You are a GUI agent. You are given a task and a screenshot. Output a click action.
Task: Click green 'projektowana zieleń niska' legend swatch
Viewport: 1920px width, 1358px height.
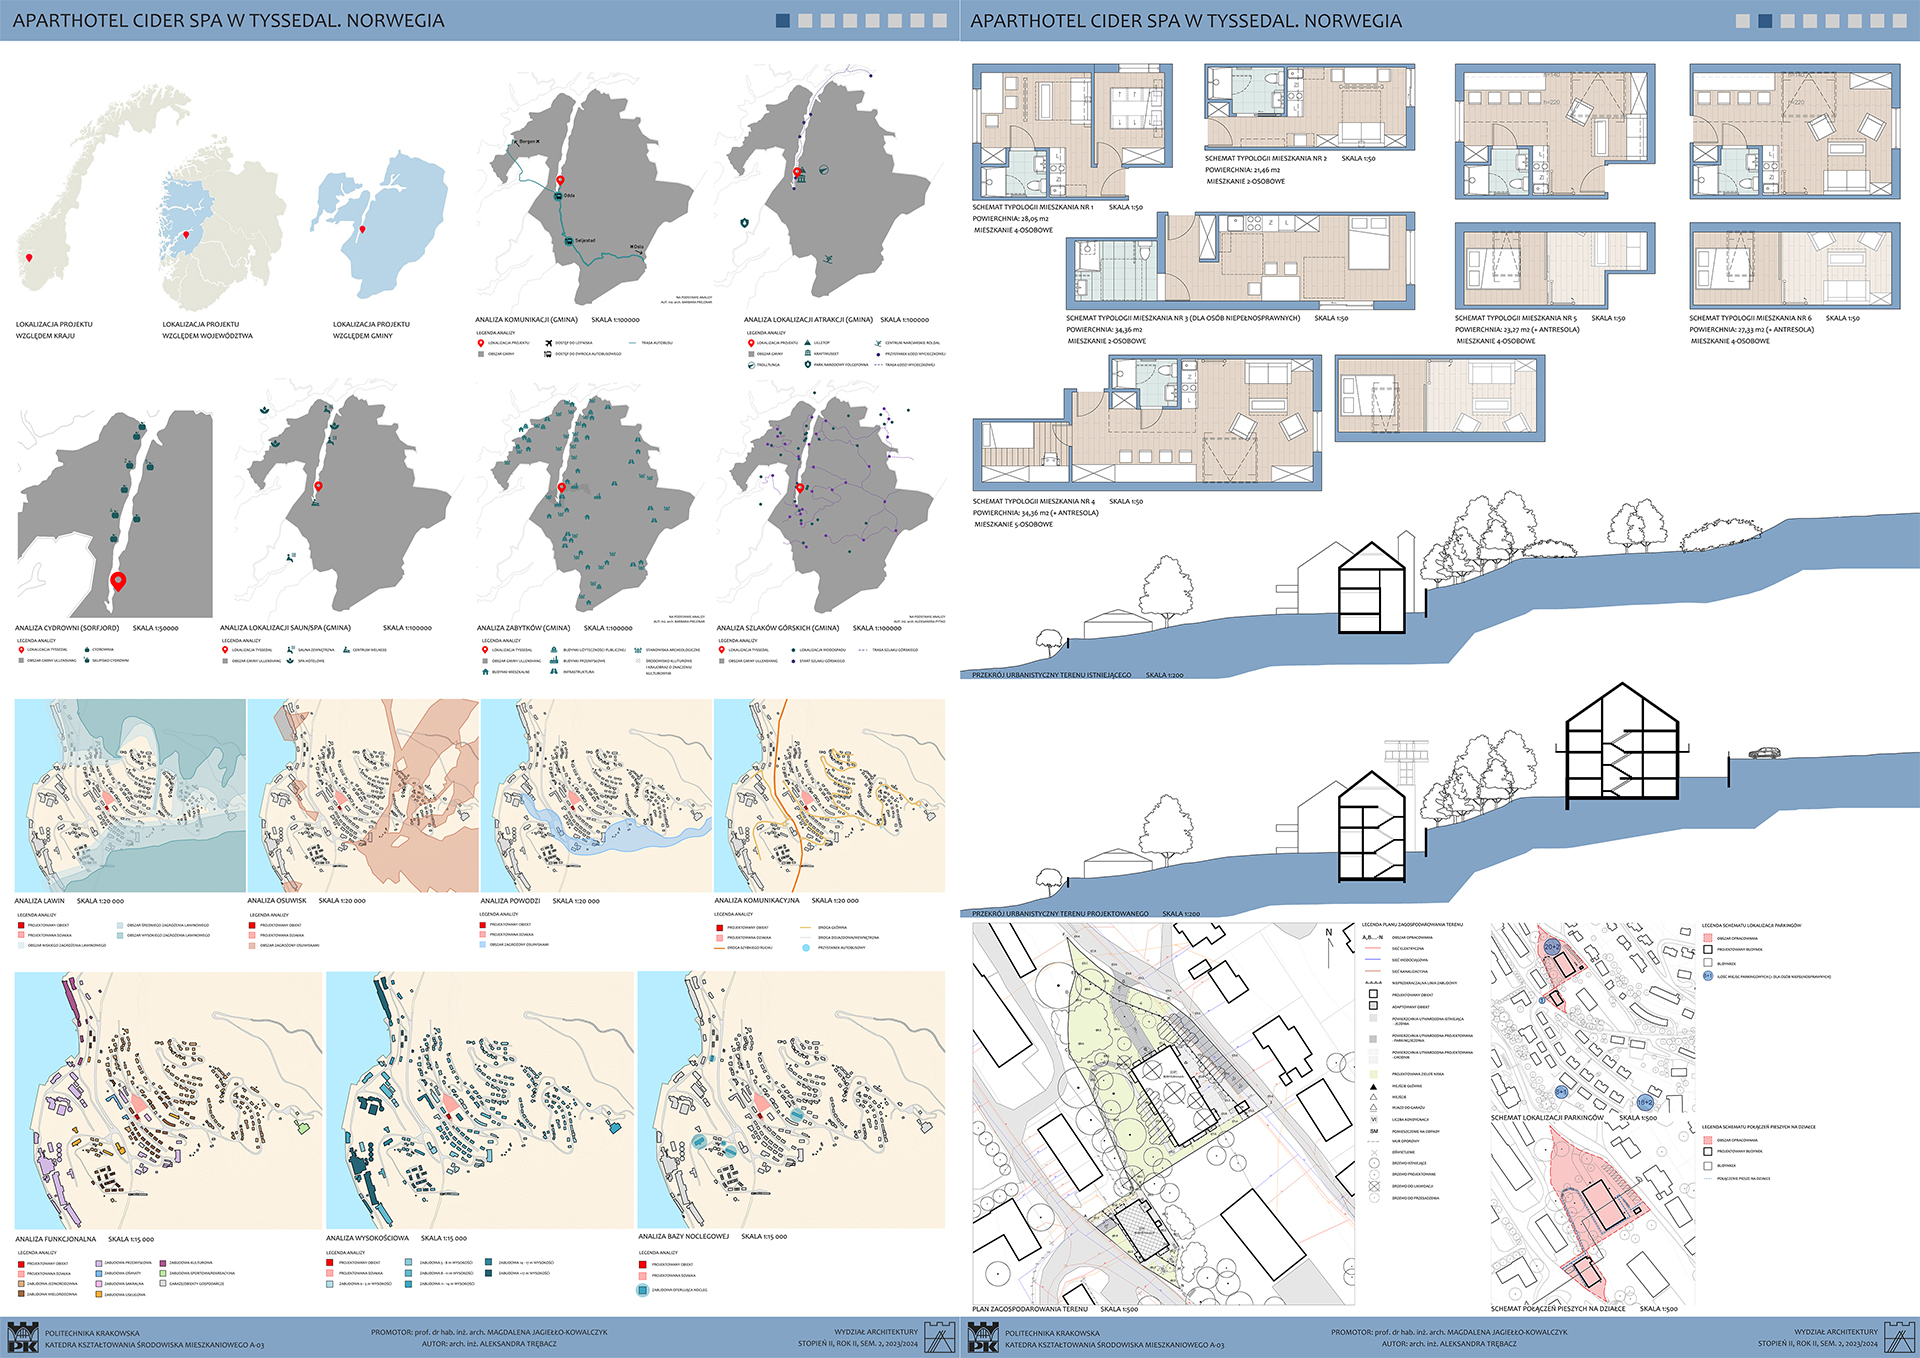1373,1074
